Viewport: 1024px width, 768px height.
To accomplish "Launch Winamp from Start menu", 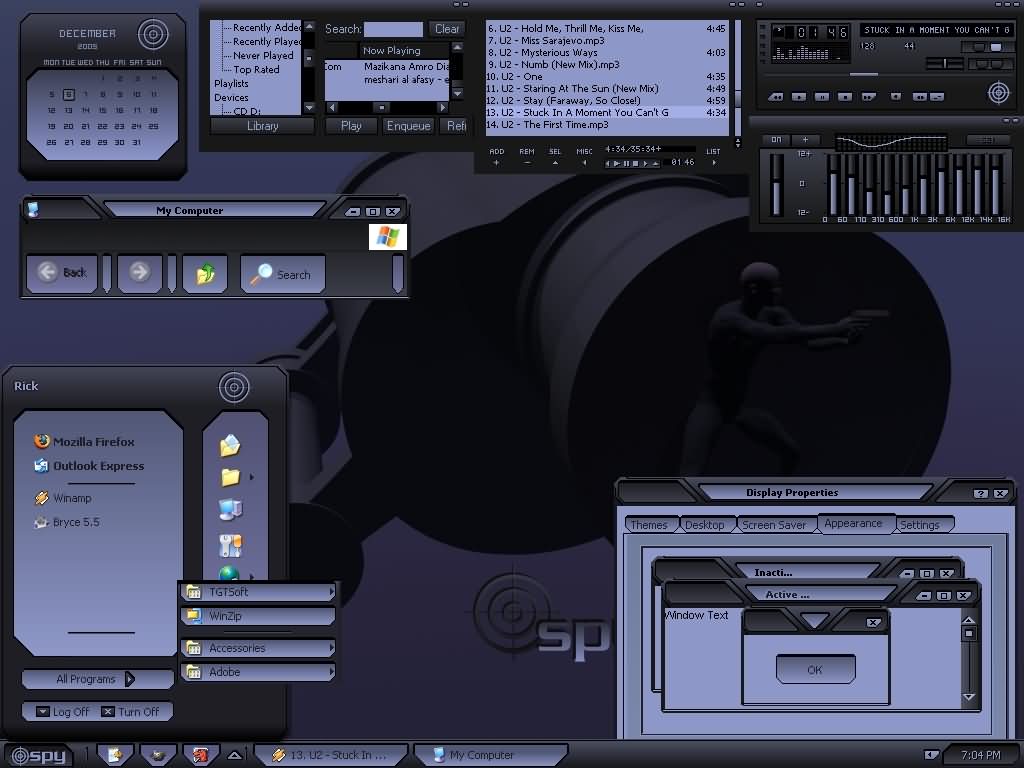I will (63, 498).
